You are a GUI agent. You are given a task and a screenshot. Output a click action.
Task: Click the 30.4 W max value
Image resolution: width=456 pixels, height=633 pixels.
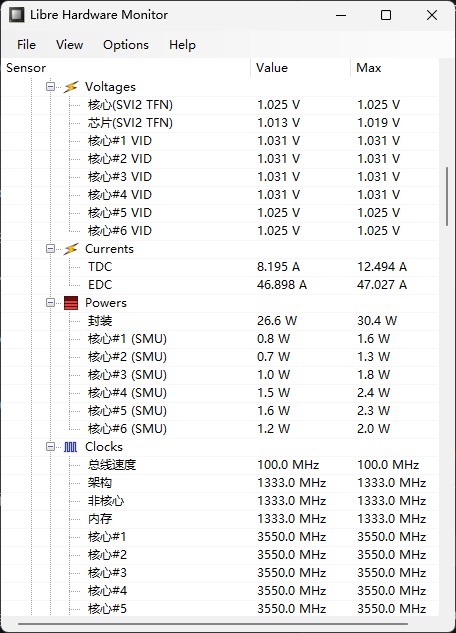377,321
